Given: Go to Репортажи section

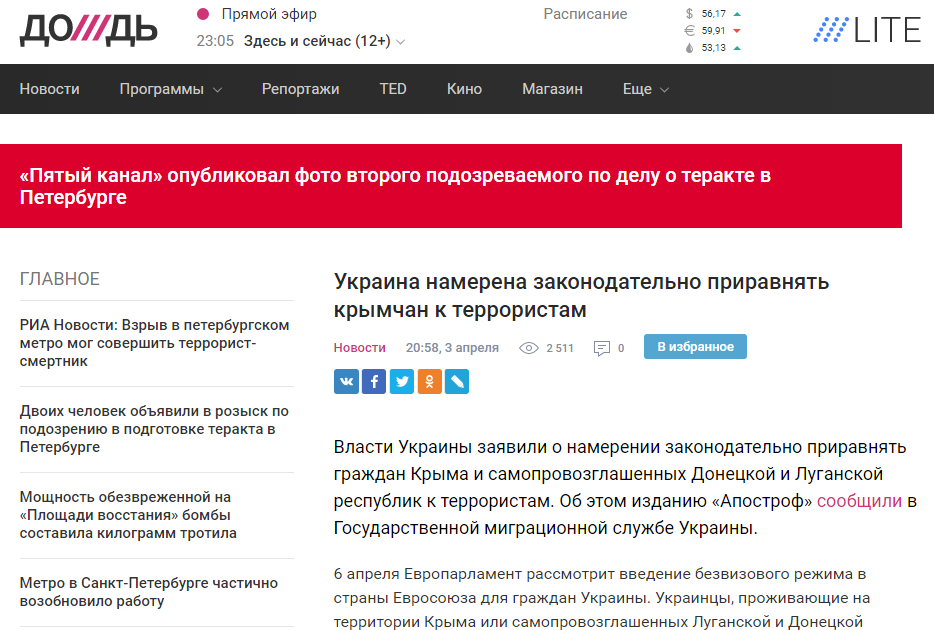Looking at the screenshot, I should tap(300, 89).
